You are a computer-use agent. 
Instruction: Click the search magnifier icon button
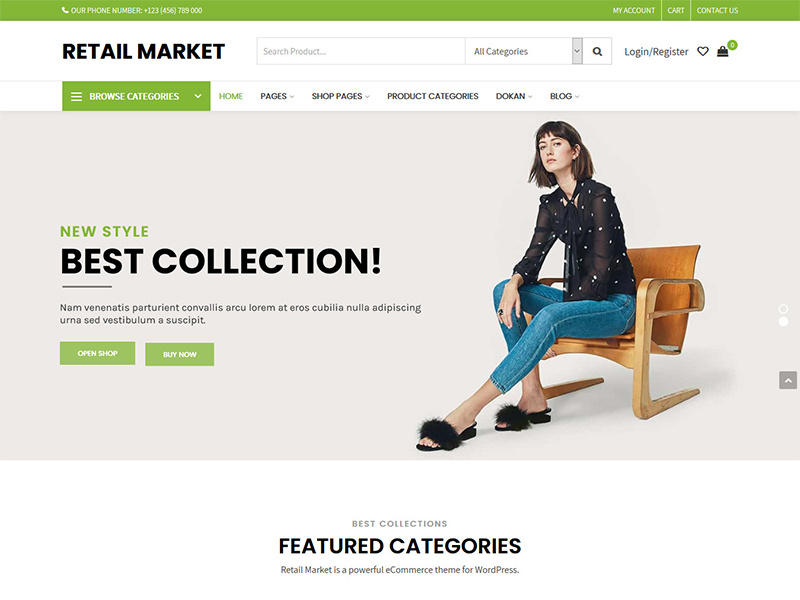597,52
